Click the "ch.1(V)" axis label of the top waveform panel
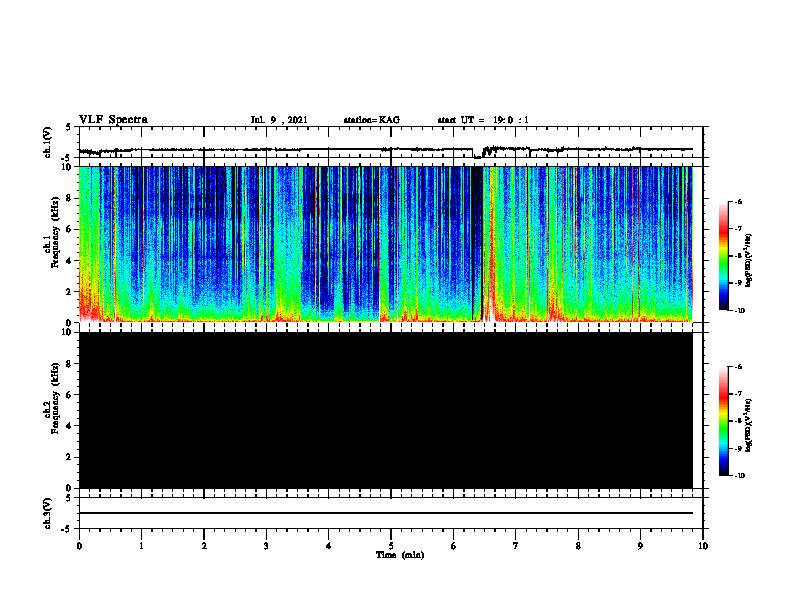 [47, 142]
